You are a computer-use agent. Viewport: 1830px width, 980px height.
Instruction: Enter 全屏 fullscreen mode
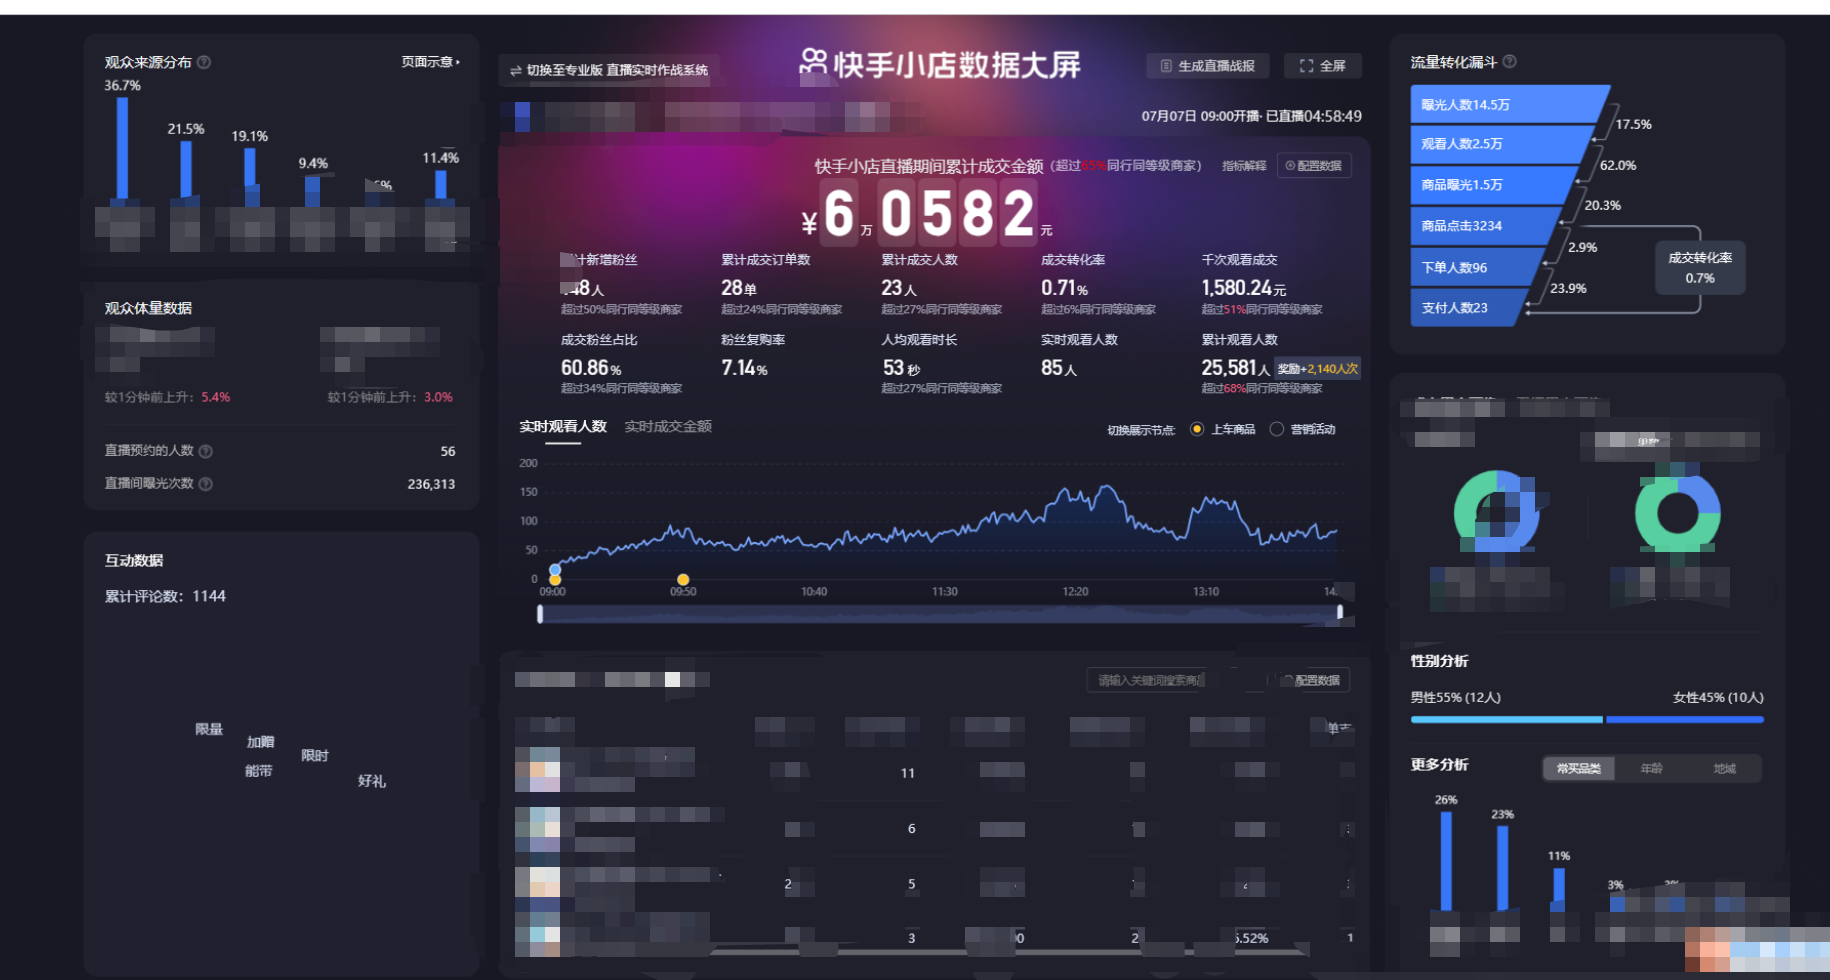tap(1322, 66)
